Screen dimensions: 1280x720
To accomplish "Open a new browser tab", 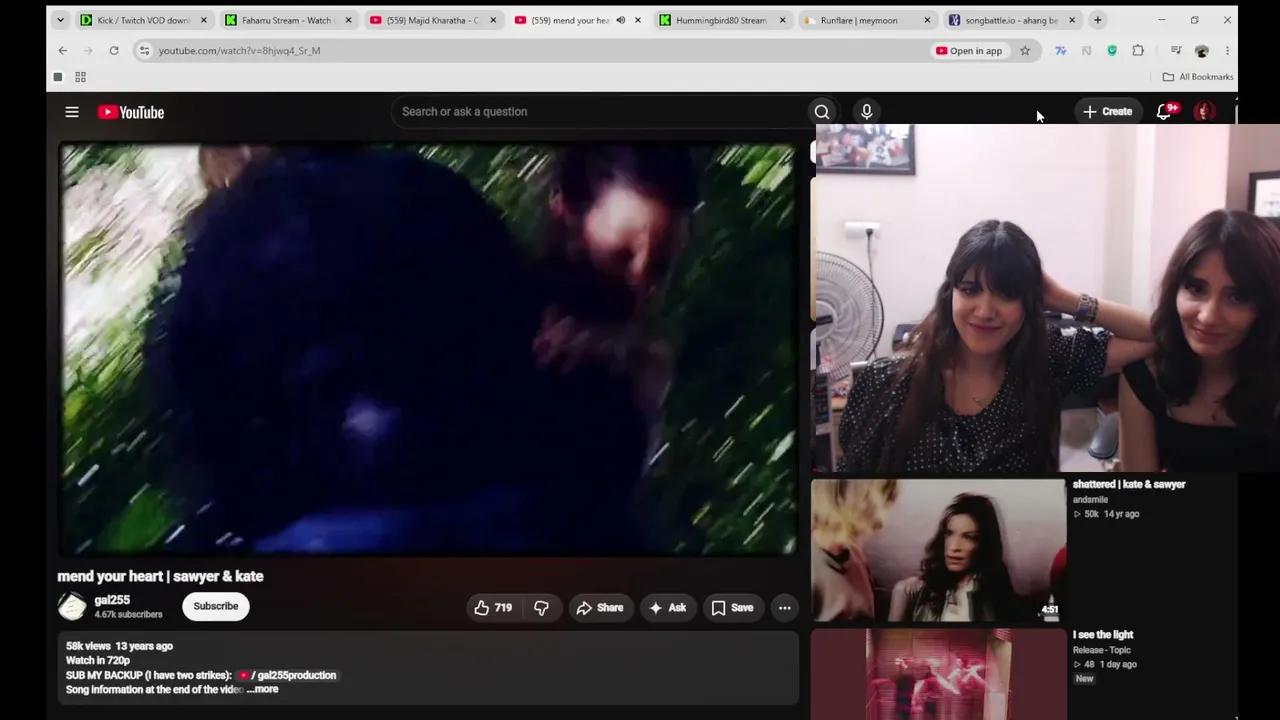I will pos(1097,20).
